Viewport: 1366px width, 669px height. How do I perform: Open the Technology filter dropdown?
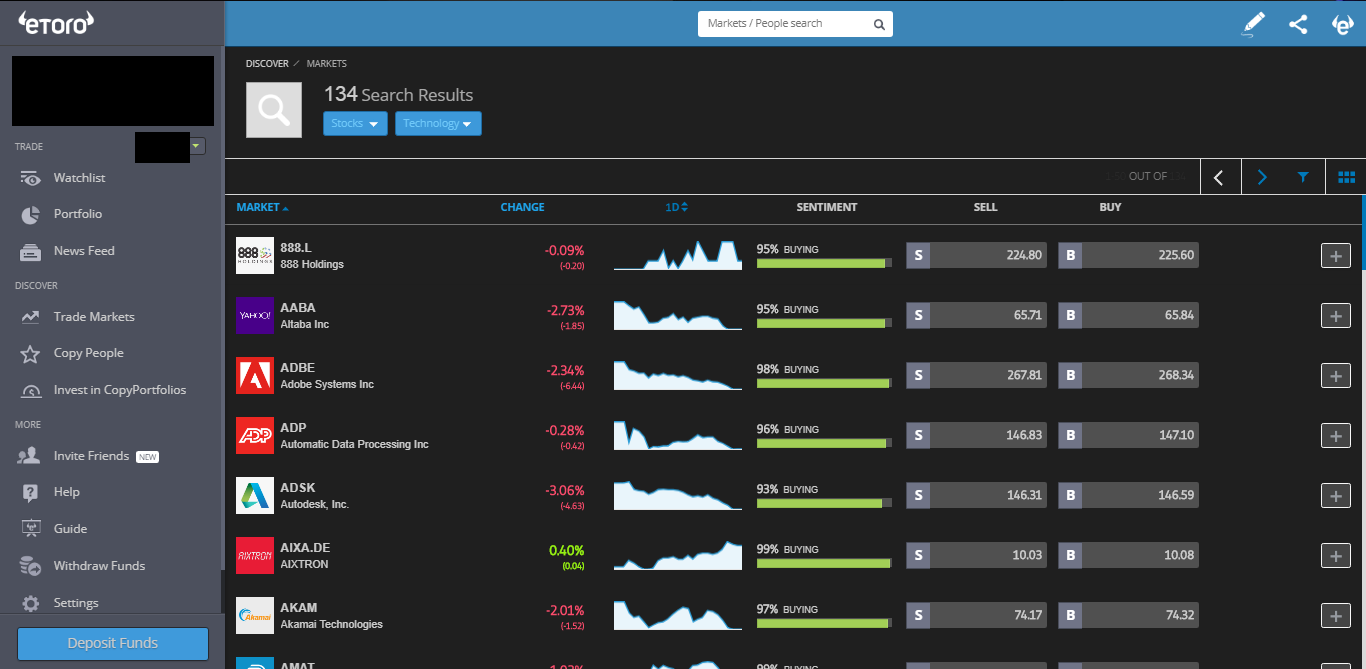tap(438, 124)
